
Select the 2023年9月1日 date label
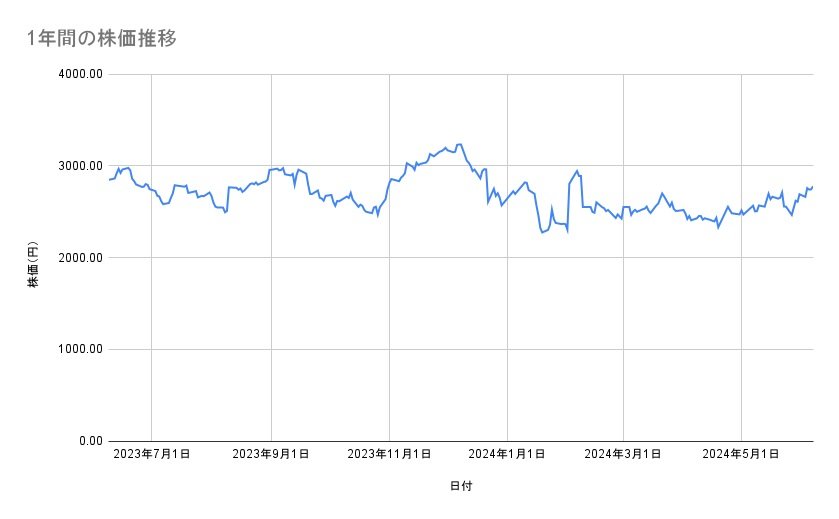[x=272, y=455]
